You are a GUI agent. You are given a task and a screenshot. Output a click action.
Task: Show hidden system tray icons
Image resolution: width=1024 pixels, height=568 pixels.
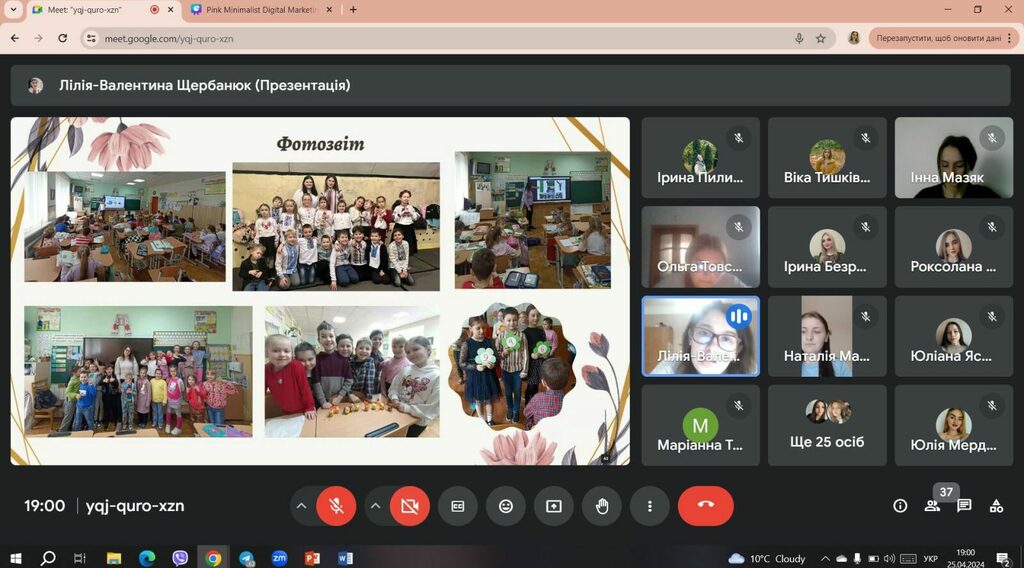[x=825, y=558]
